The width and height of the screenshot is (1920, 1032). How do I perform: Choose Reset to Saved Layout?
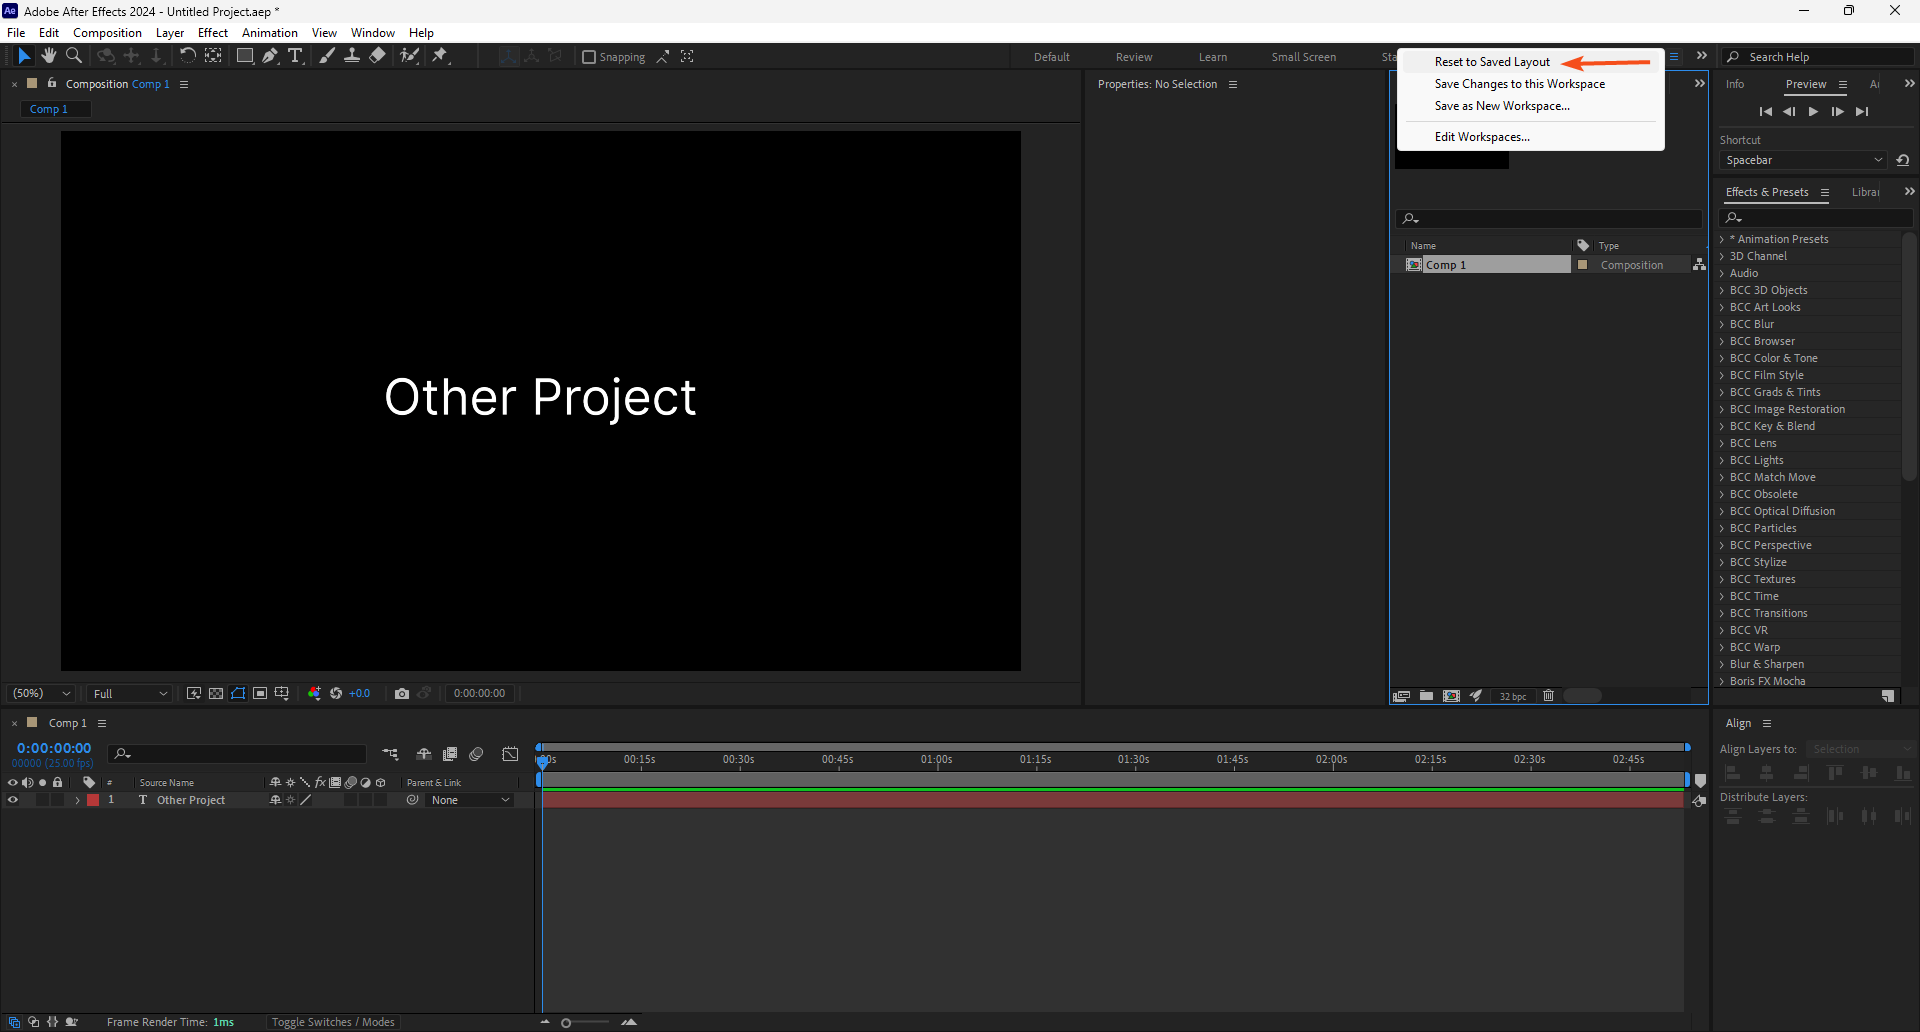click(1492, 62)
